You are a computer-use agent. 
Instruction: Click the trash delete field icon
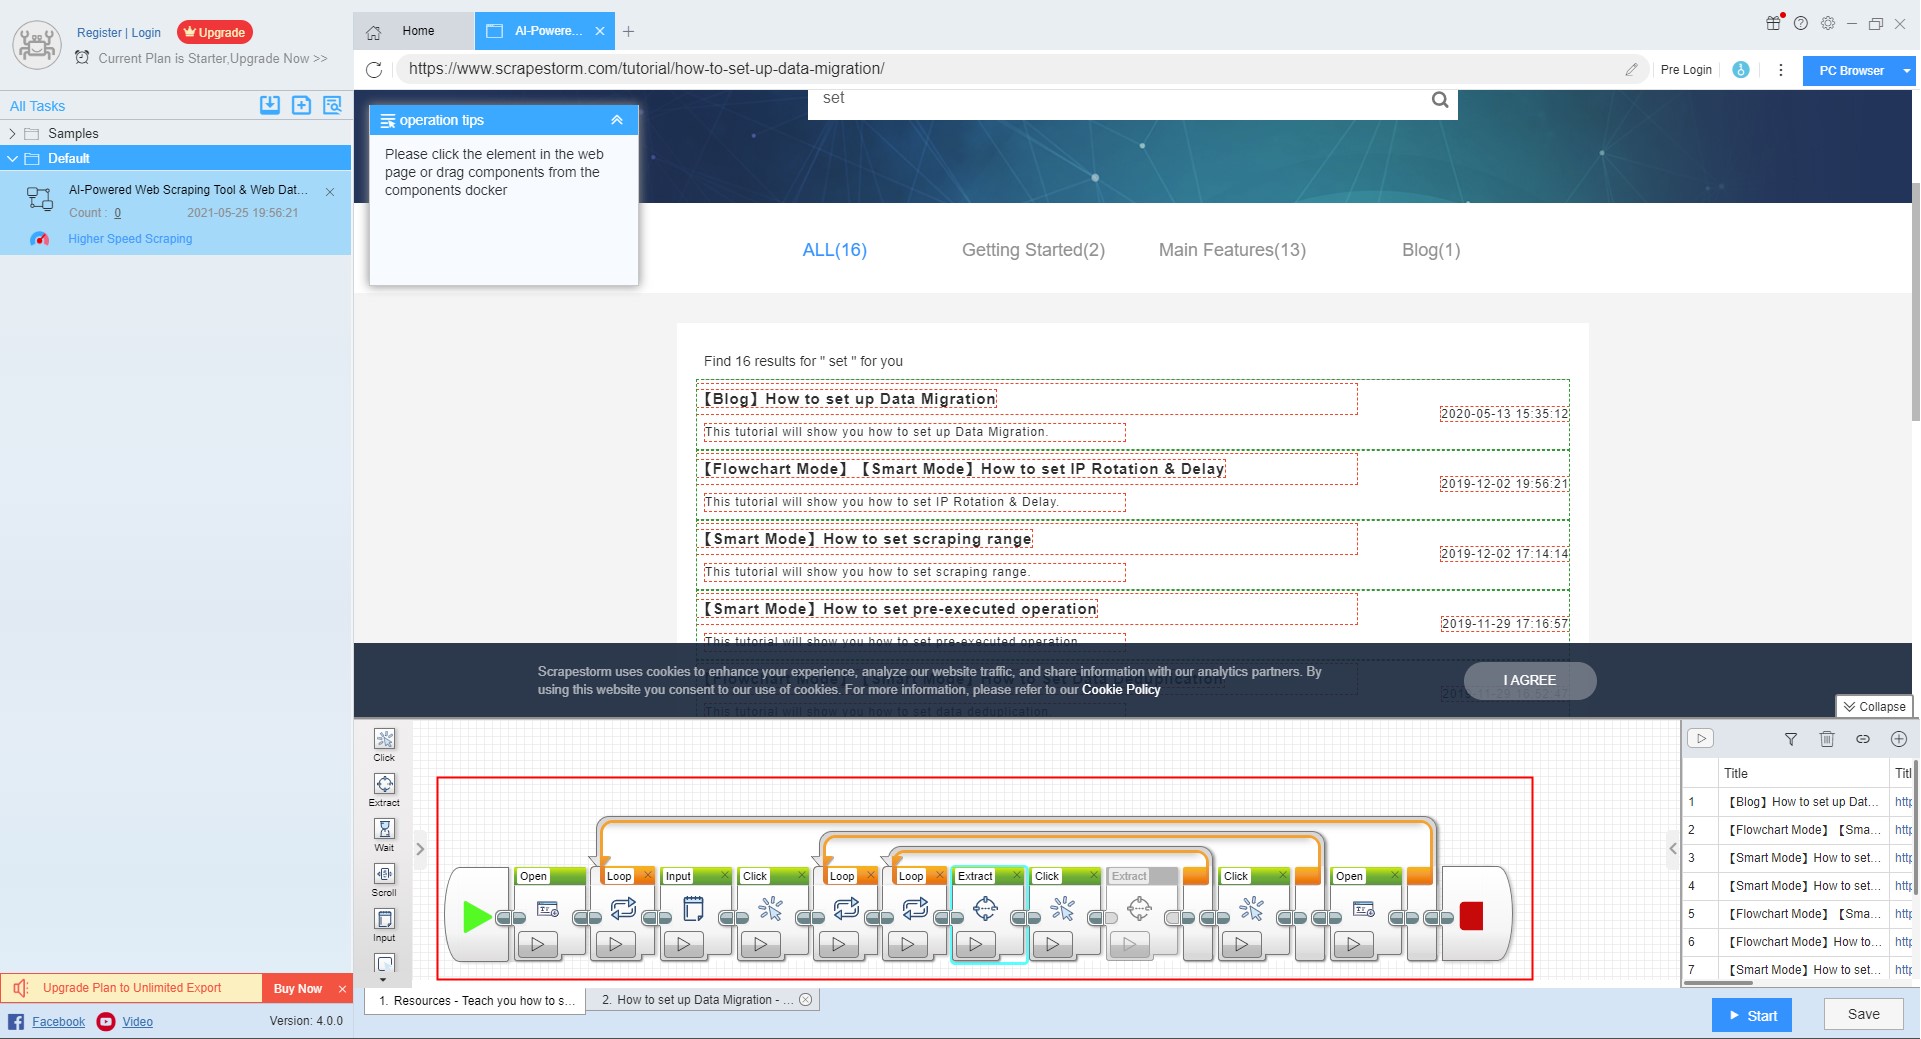[x=1827, y=739]
